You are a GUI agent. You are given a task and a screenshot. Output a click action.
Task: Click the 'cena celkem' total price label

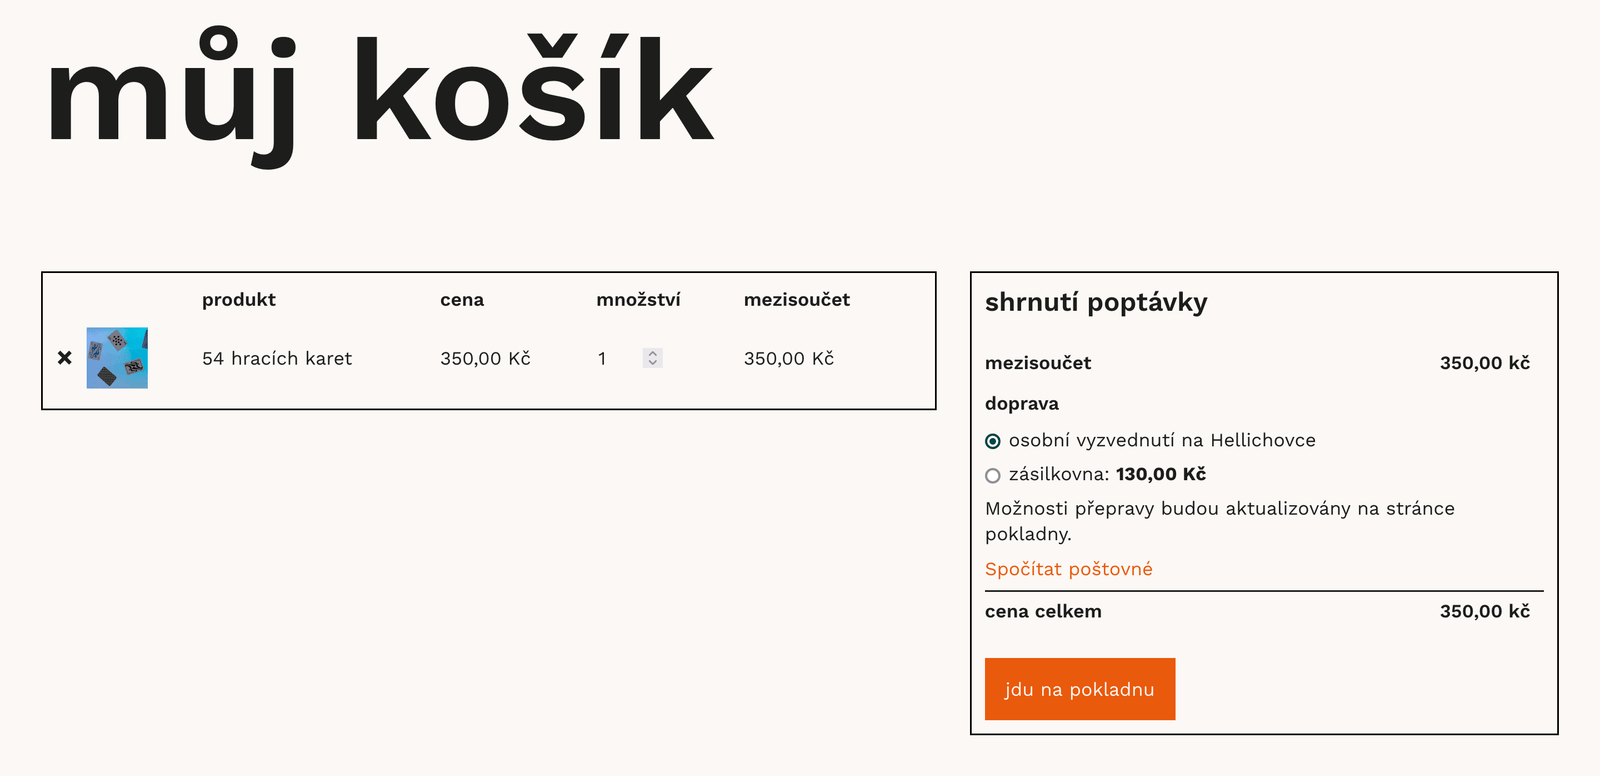(1043, 611)
